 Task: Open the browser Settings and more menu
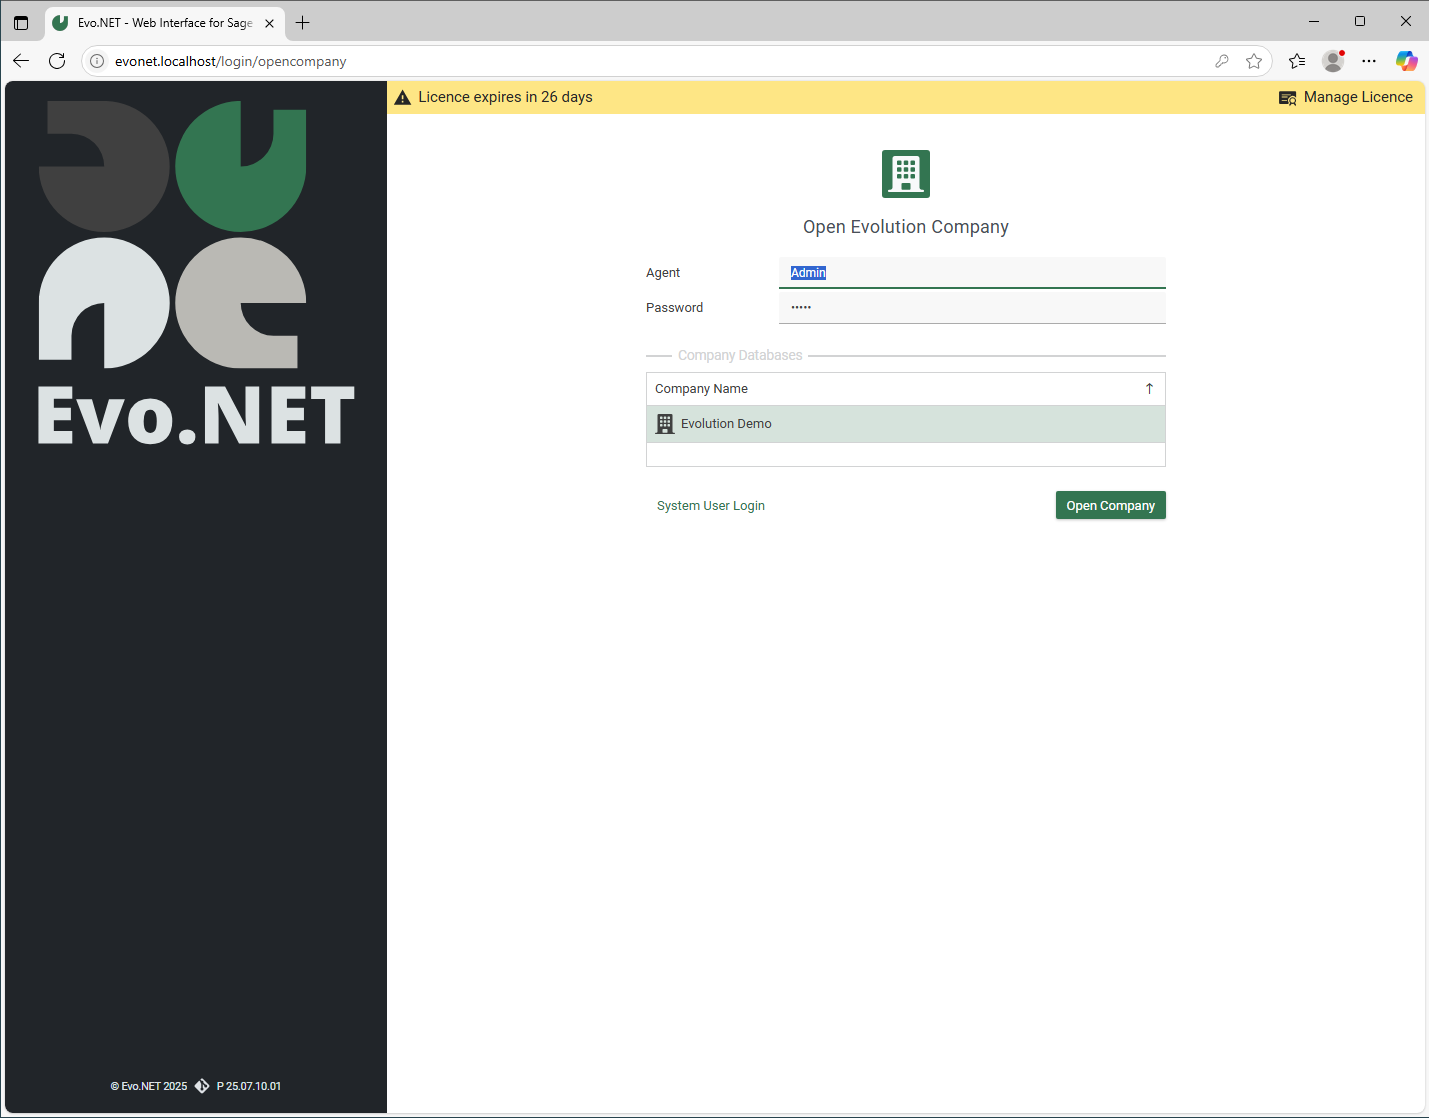pos(1369,61)
